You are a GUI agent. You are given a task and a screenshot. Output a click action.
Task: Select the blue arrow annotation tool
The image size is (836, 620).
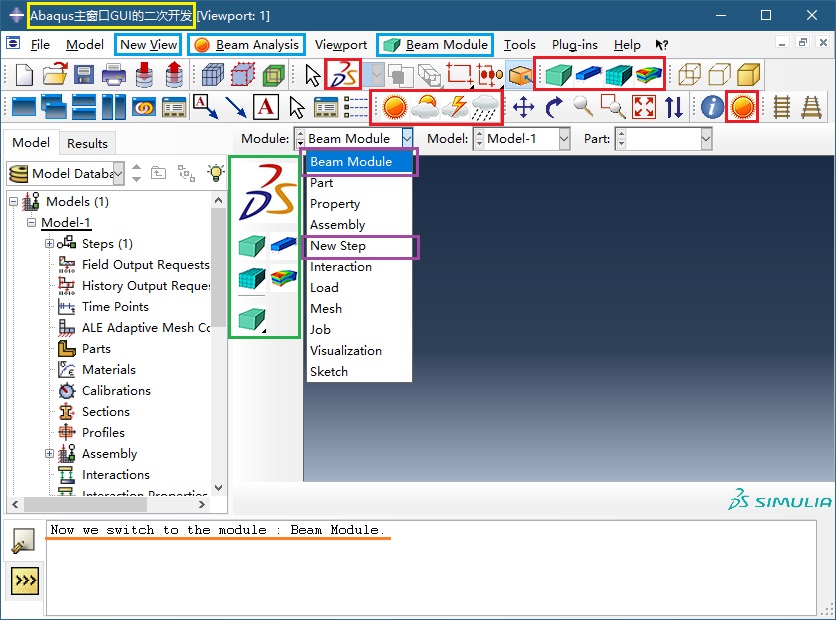coord(235,107)
